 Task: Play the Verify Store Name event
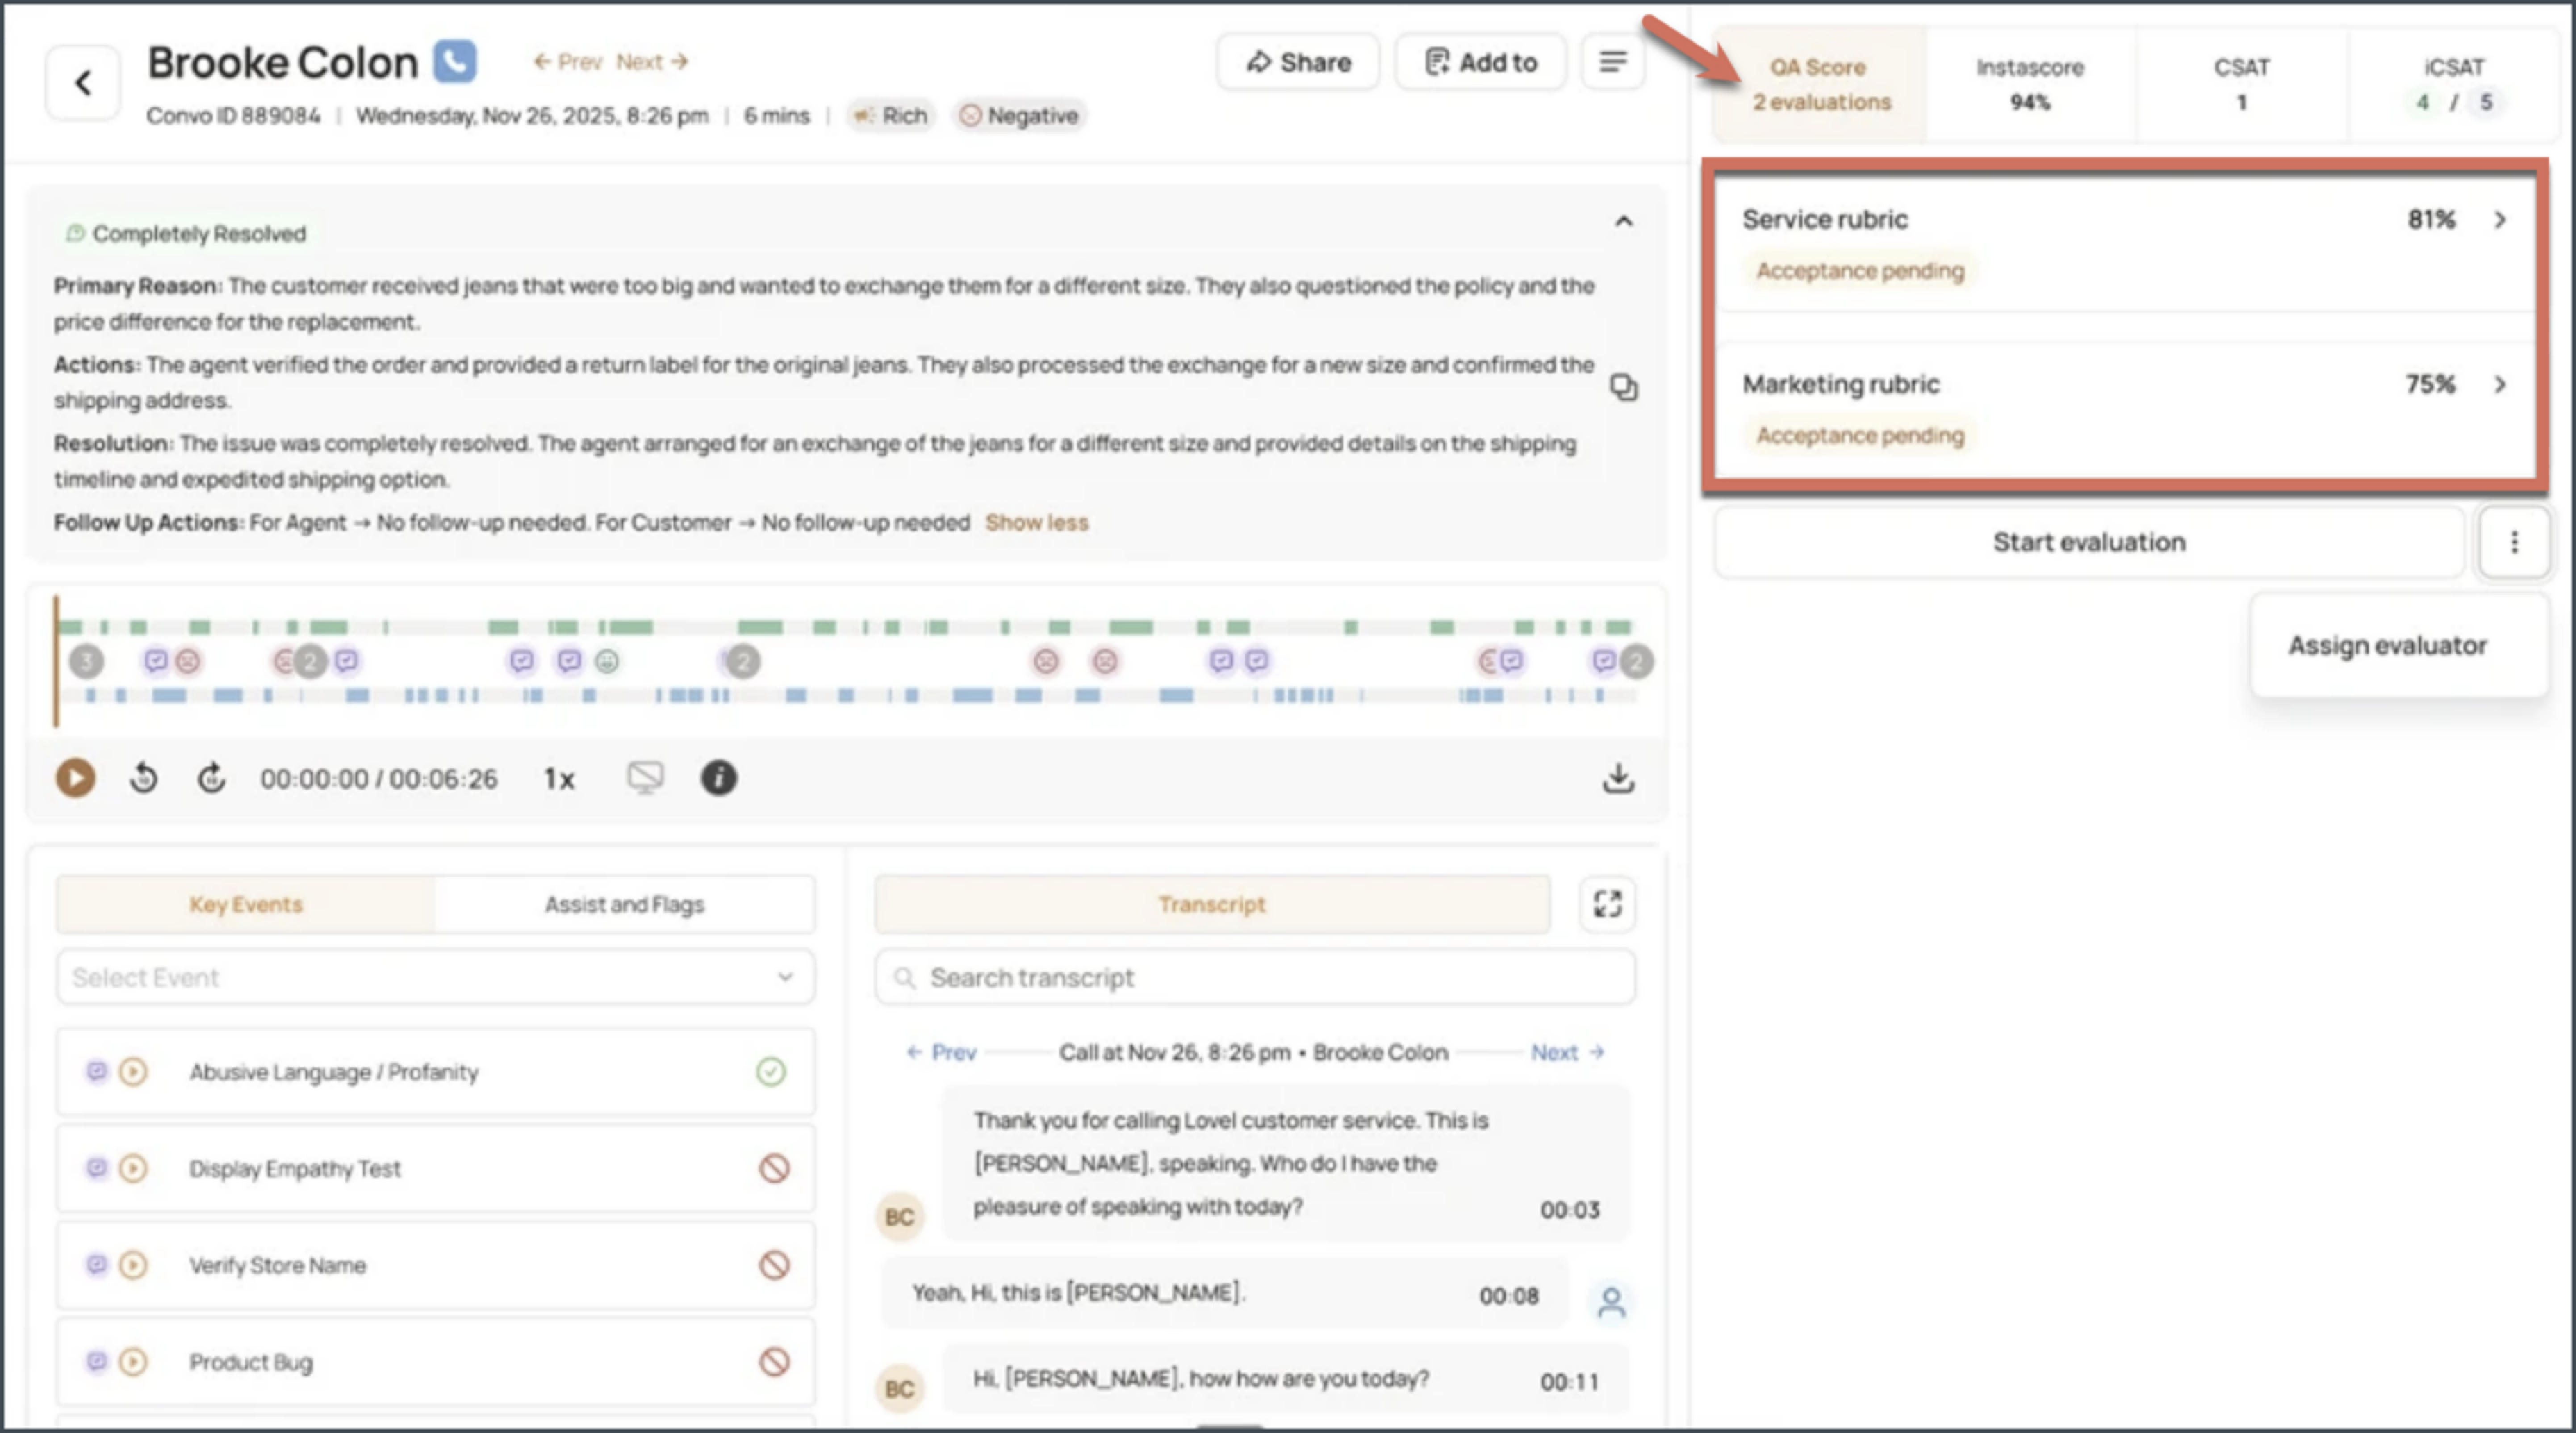(x=133, y=1265)
